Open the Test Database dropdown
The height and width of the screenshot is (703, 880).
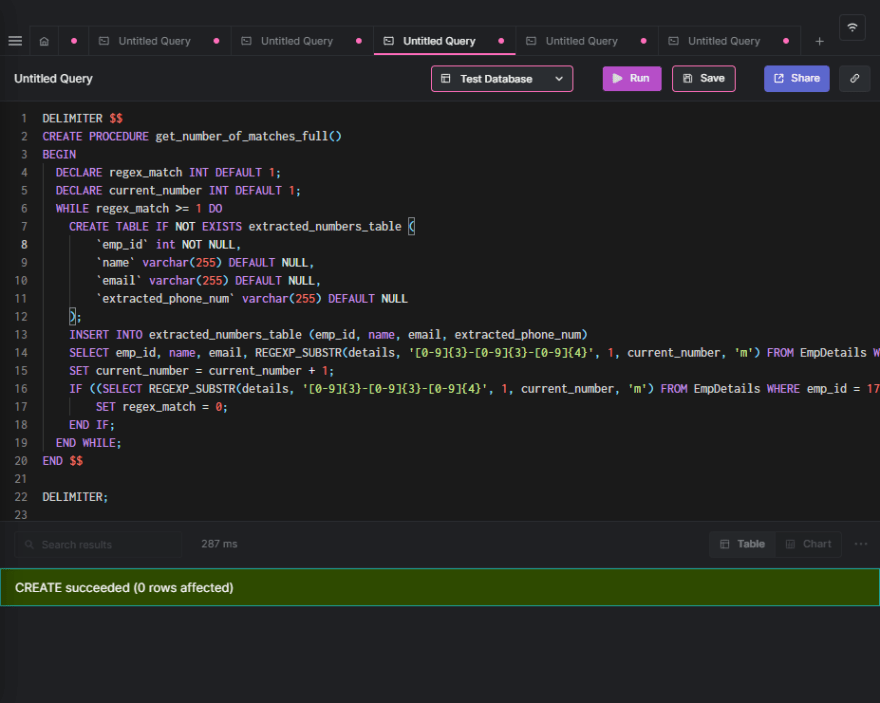tap(502, 79)
